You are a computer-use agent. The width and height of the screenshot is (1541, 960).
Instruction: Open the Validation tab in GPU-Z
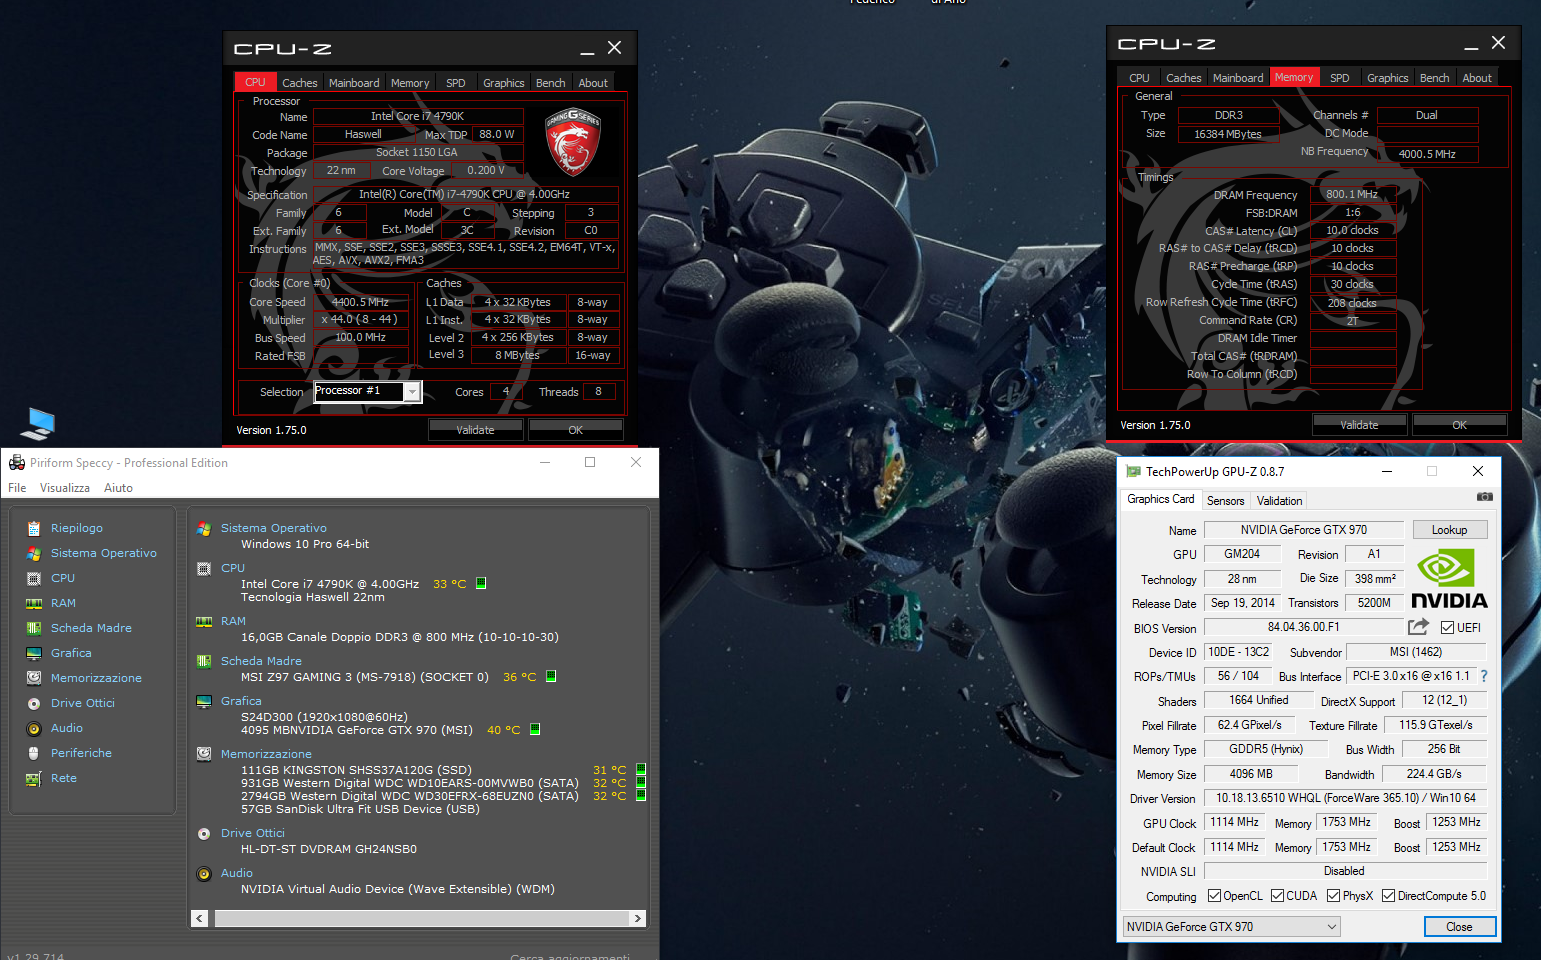(x=1279, y=501)
